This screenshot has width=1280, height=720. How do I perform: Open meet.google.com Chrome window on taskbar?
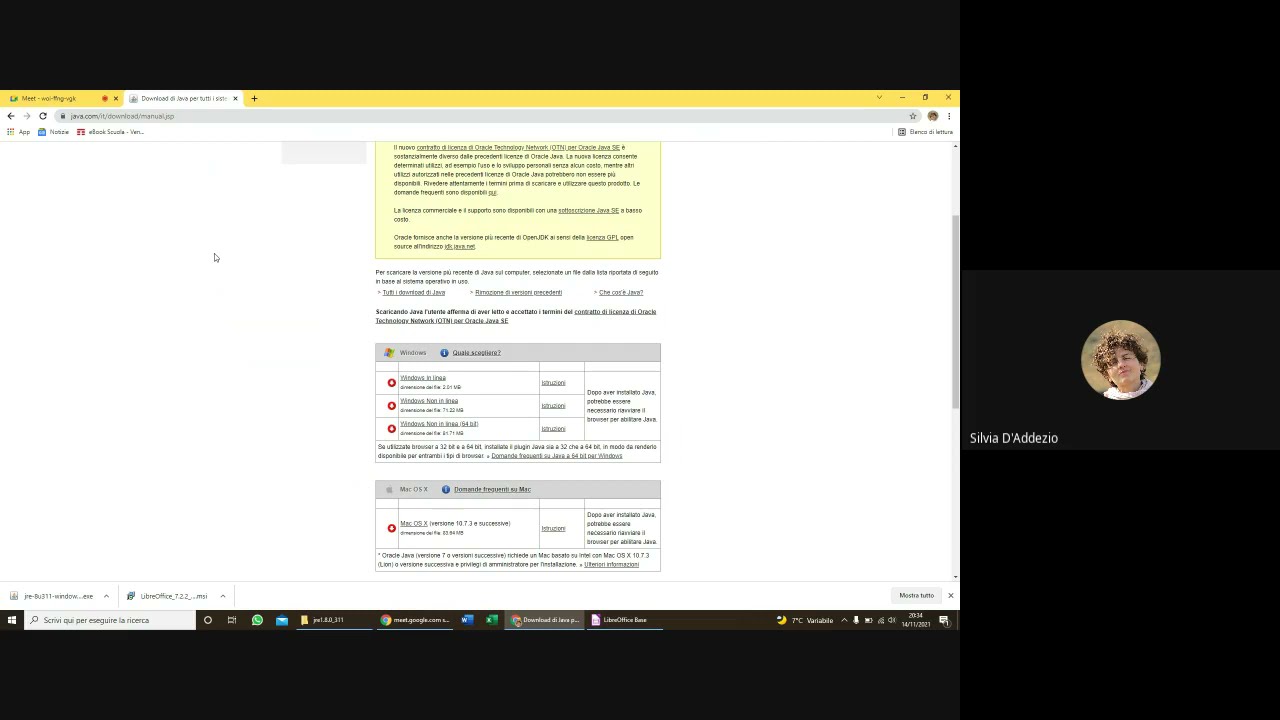415,620
